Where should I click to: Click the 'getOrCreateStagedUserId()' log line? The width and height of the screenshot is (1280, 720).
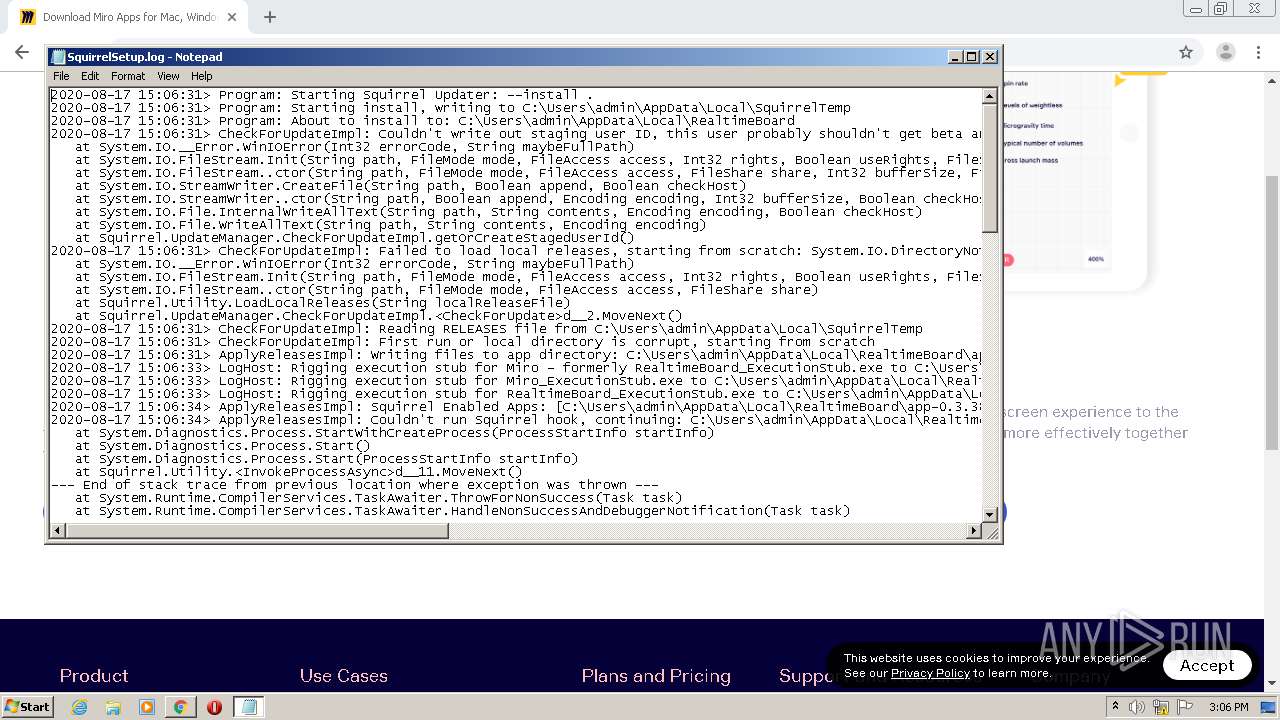354,238
